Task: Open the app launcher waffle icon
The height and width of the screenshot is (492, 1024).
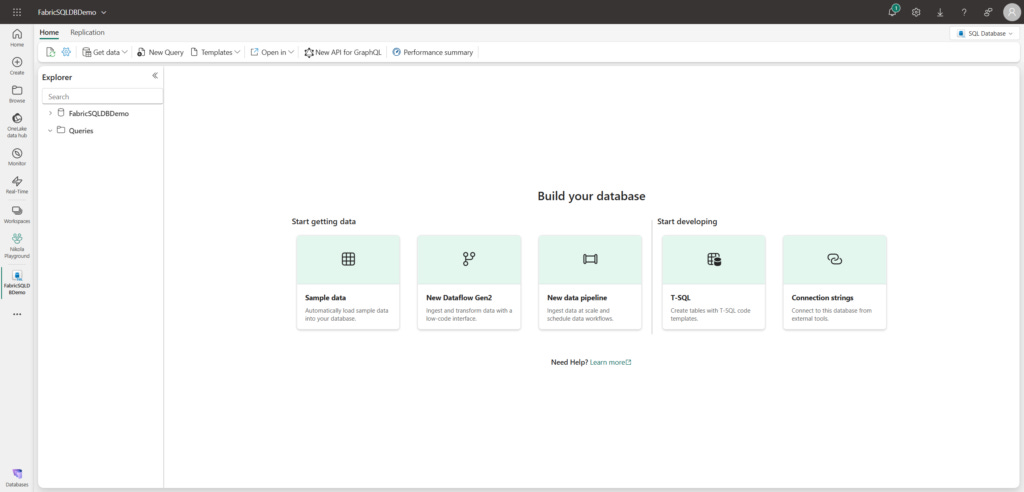Action: click(17, 12)
